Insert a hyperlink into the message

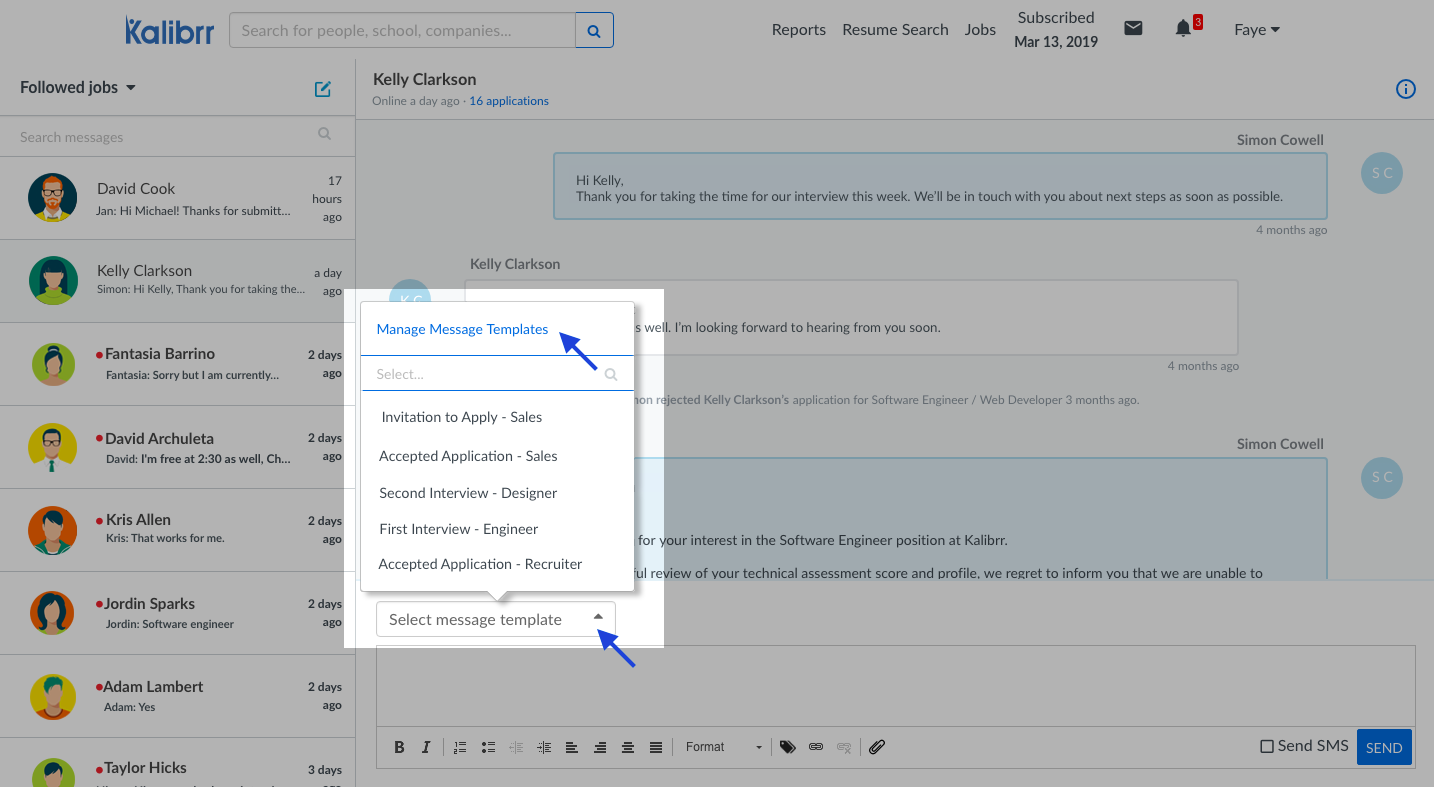pos(815,746)
